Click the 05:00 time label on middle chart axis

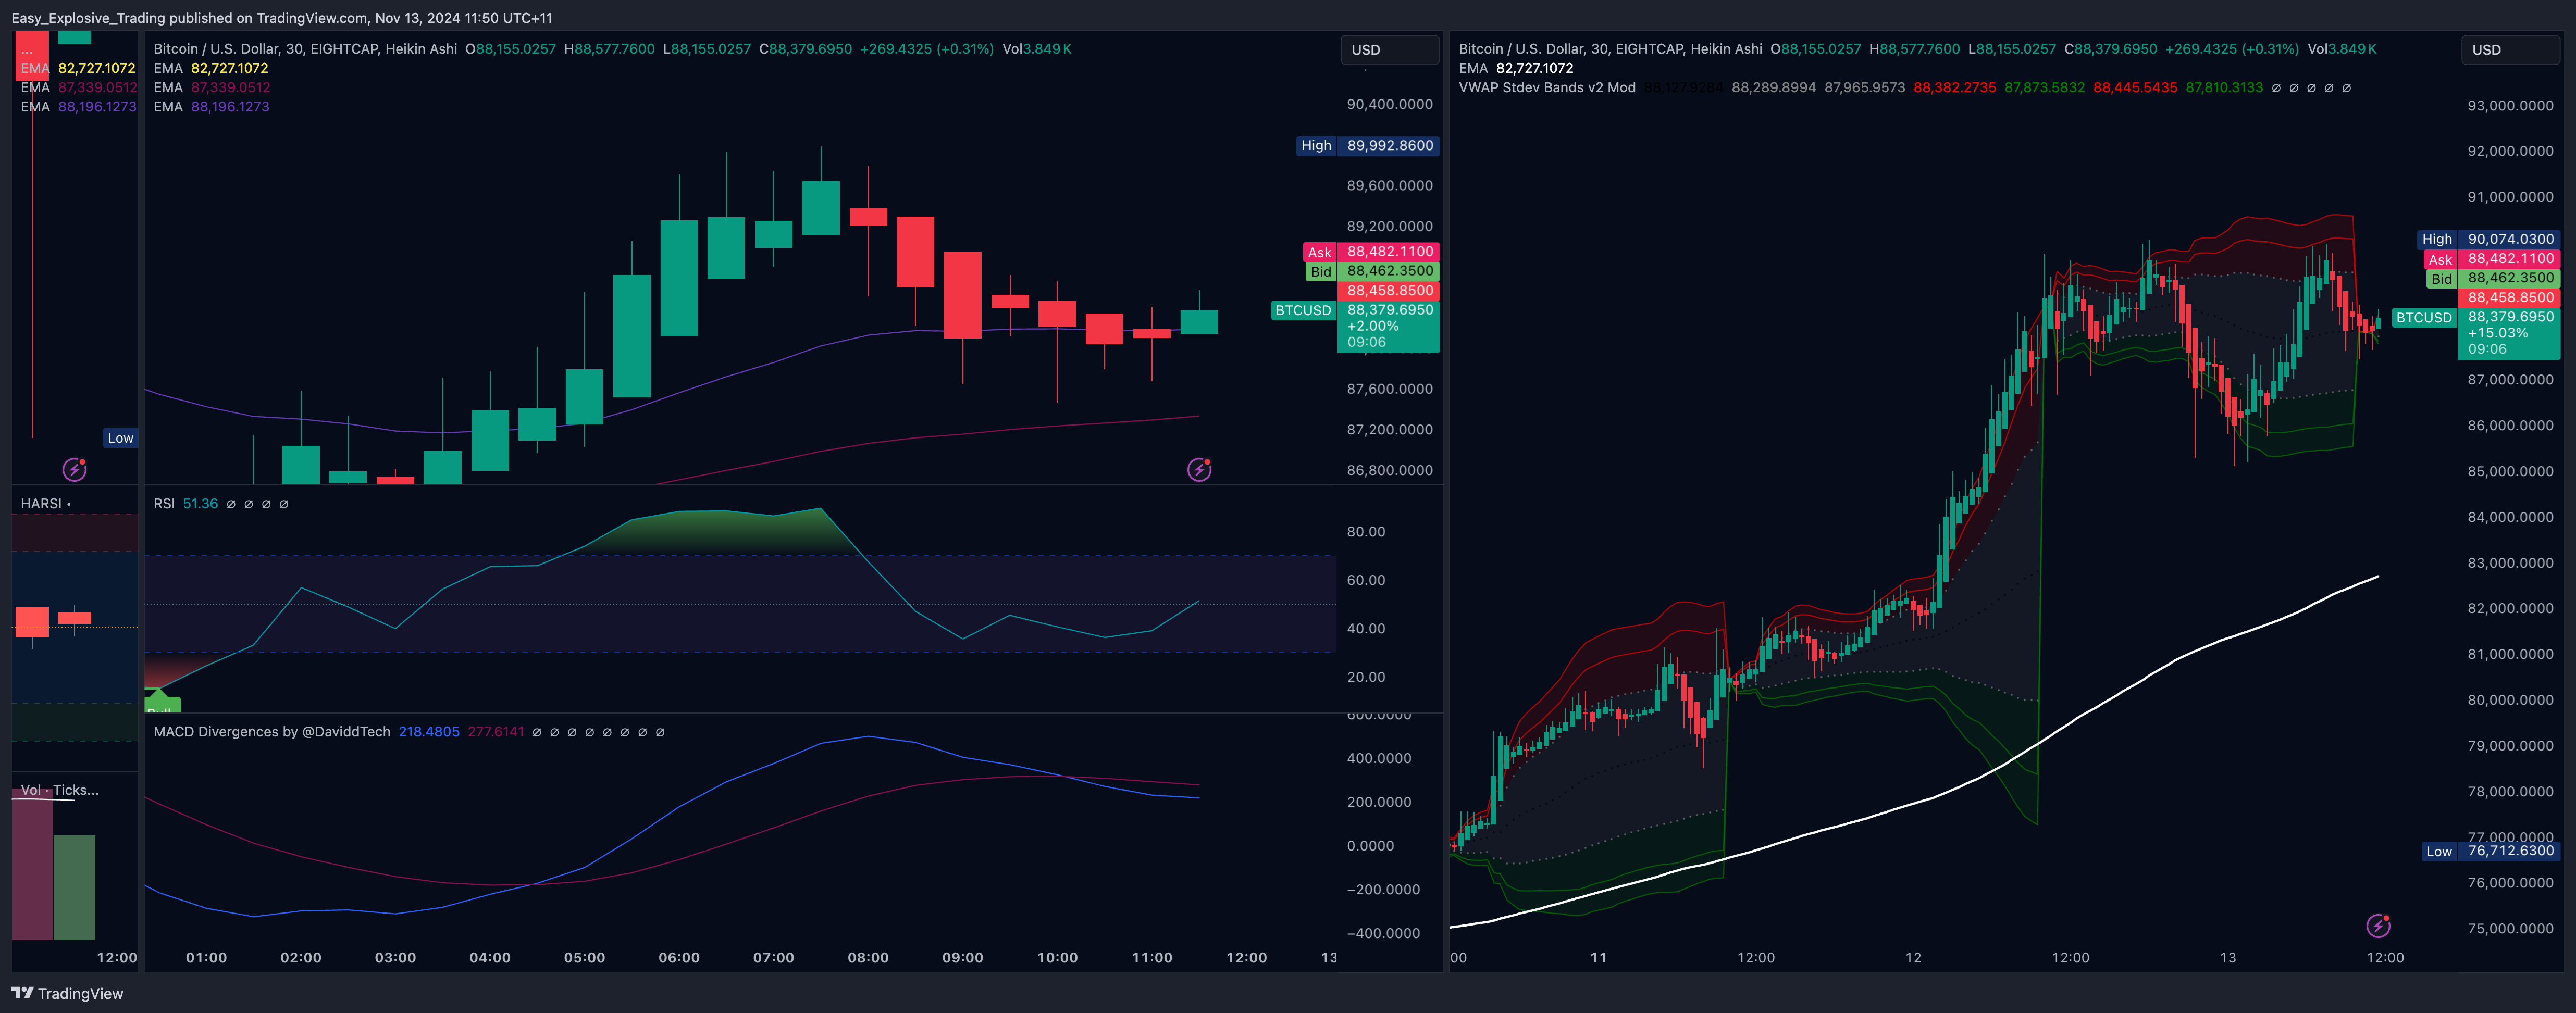pyautogui.click(x=584, y=958)
